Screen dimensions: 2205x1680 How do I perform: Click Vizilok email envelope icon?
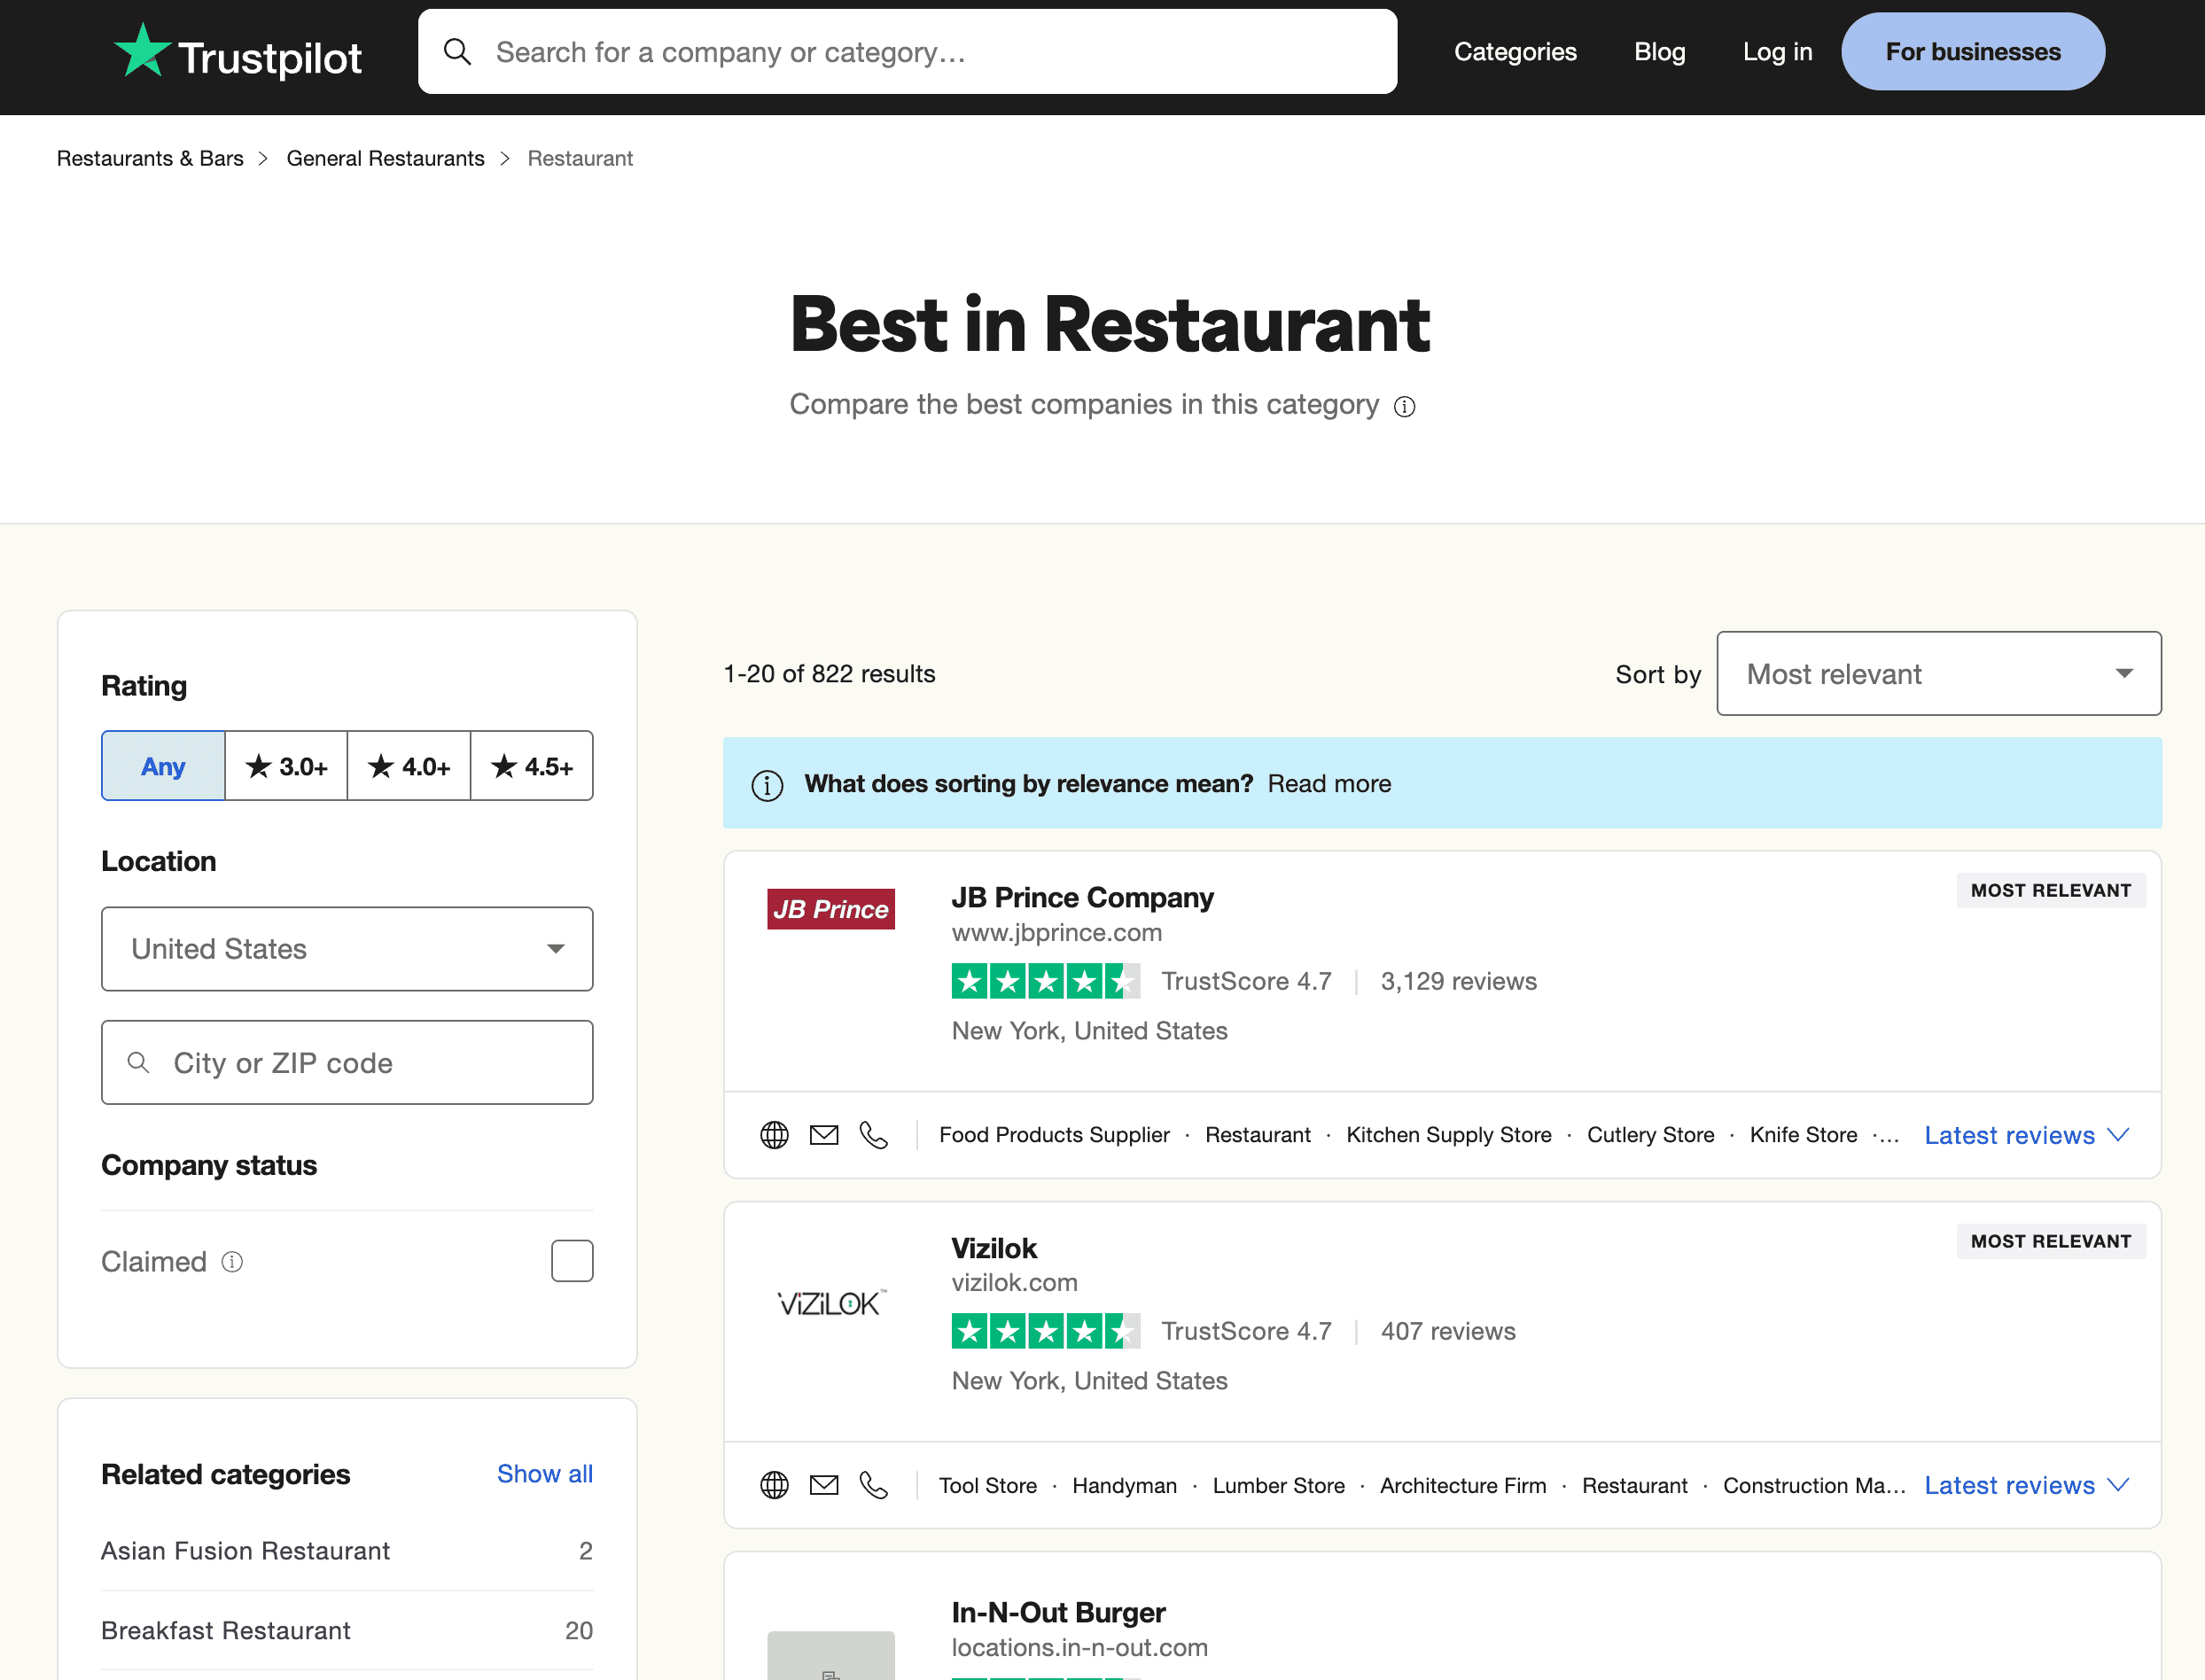pyautogui.click(x=824, y=1485)
